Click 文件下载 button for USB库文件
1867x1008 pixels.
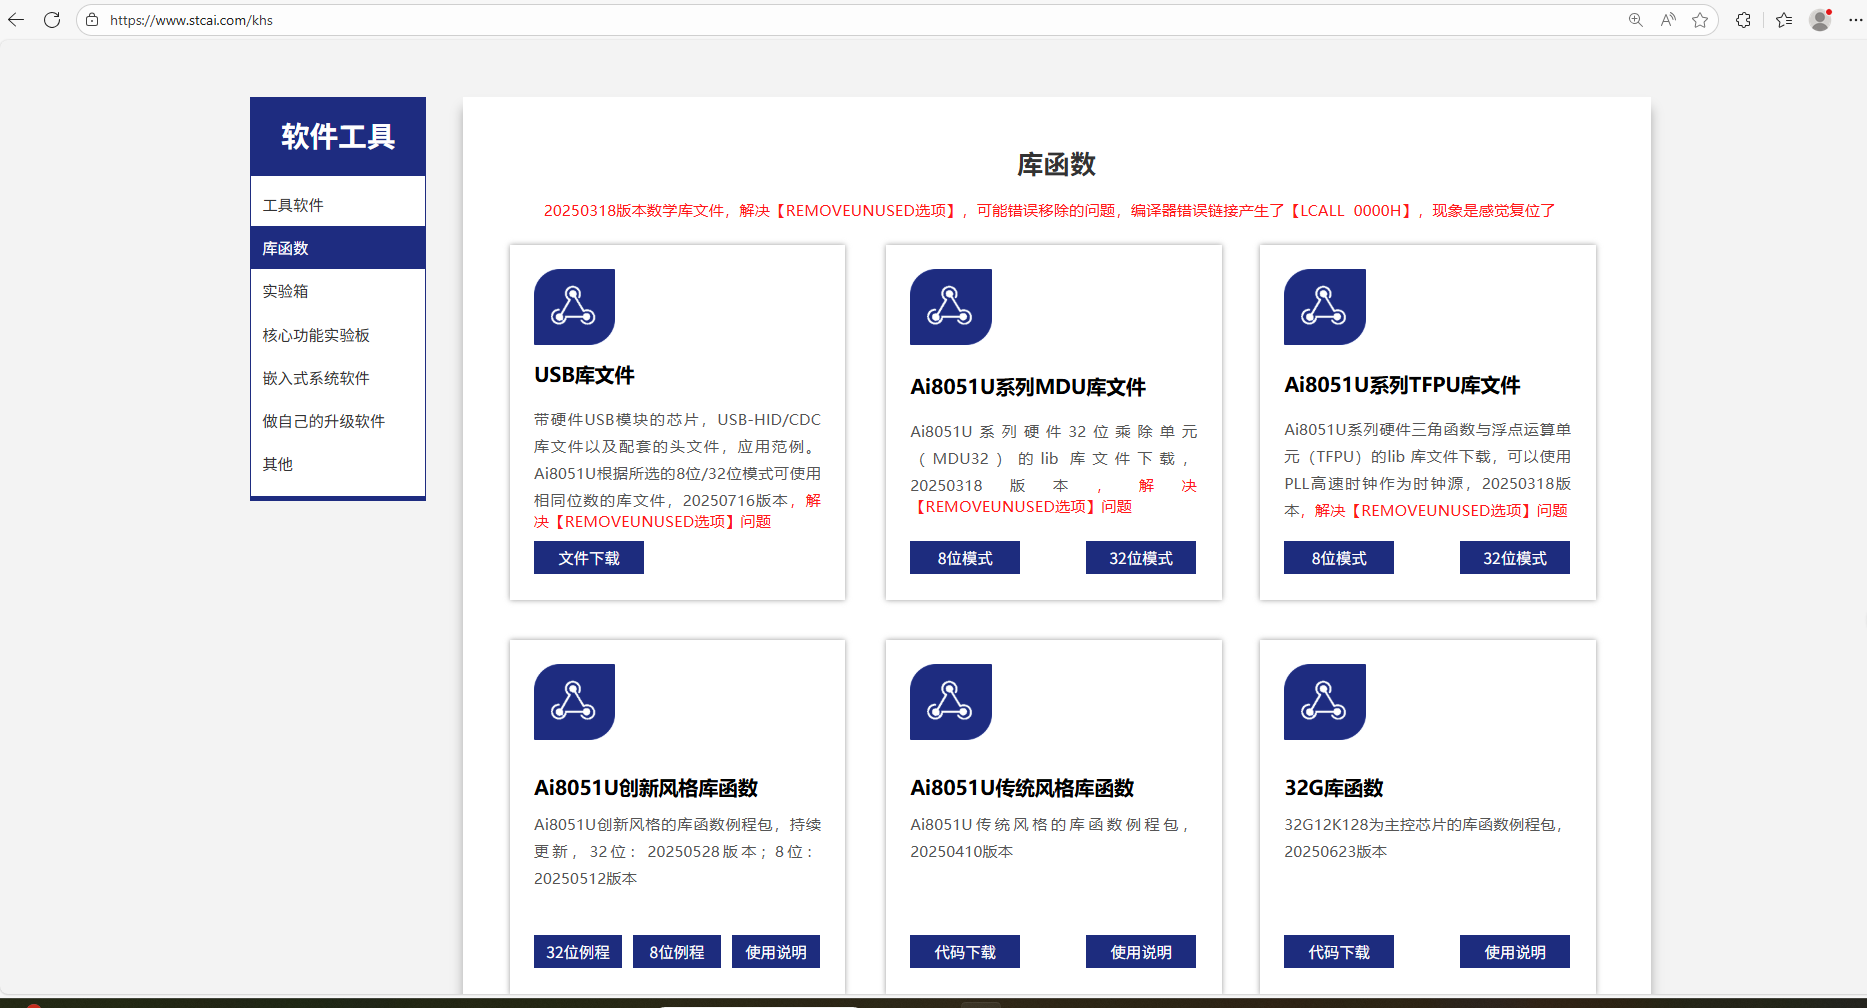589,558
